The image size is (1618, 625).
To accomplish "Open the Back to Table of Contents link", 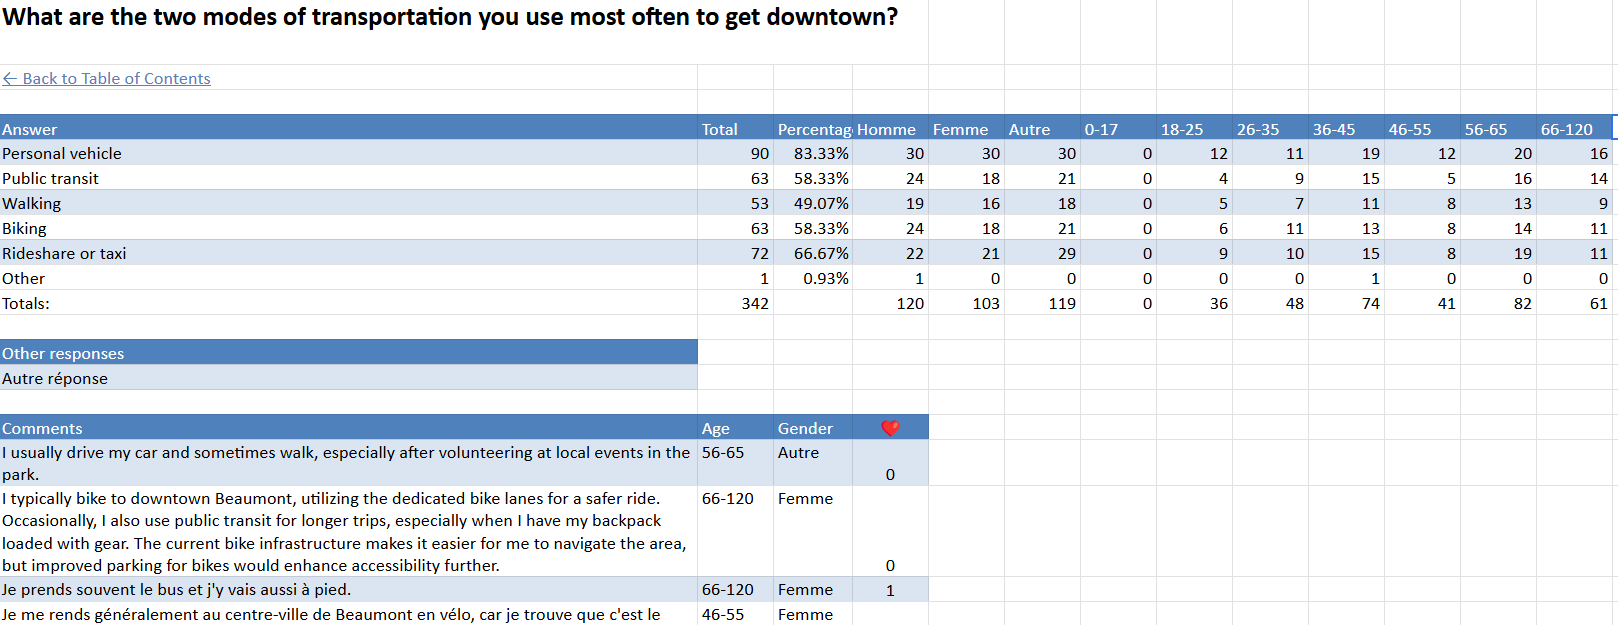I will (107, 79).
